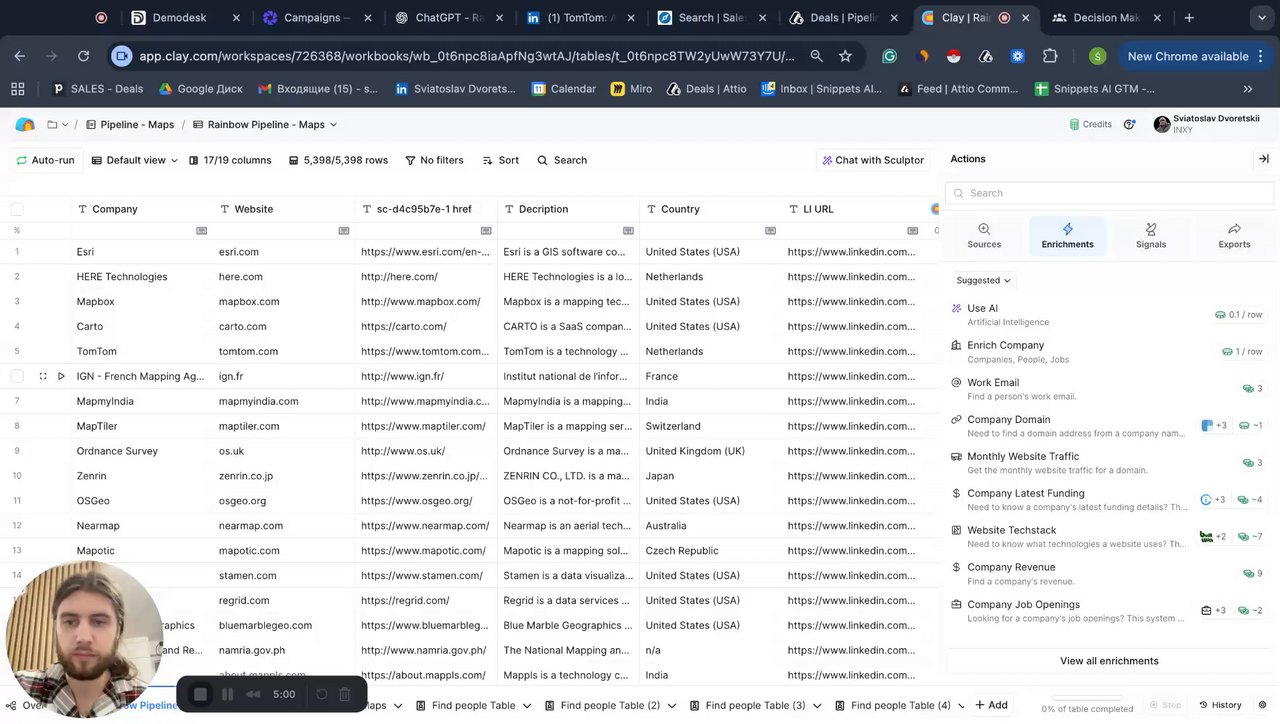This screenshot has height=724, width=1280.
Task: Select the Work Email enrichment
Action: (1109, 388)
